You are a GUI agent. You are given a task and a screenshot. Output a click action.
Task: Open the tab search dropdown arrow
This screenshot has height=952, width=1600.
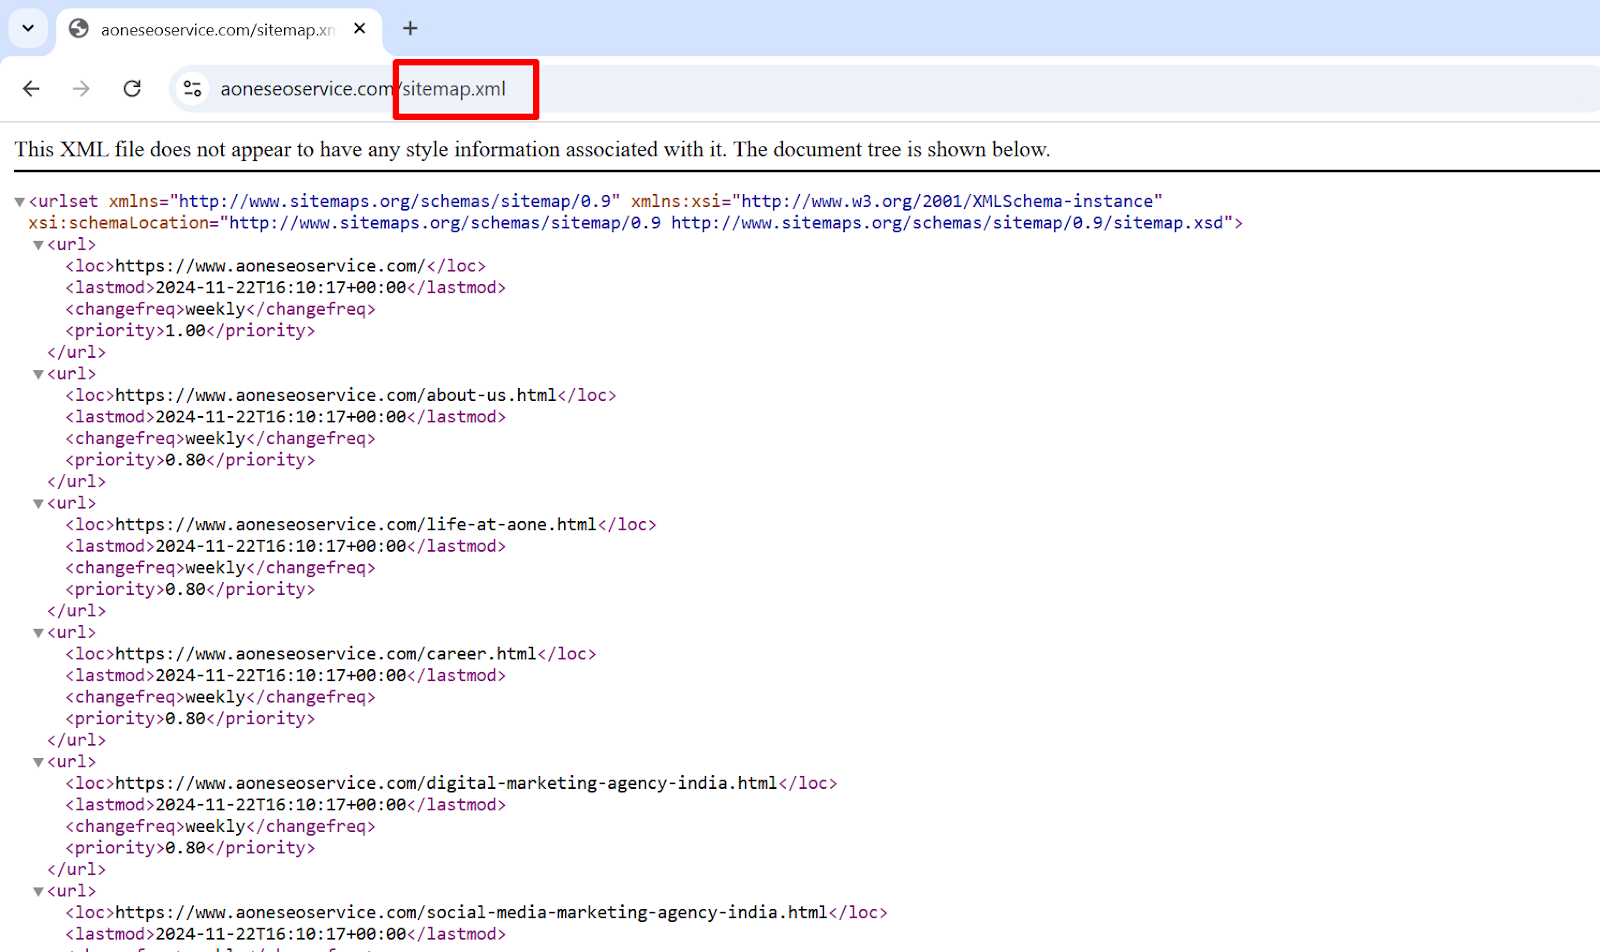(x=28, y=28)
